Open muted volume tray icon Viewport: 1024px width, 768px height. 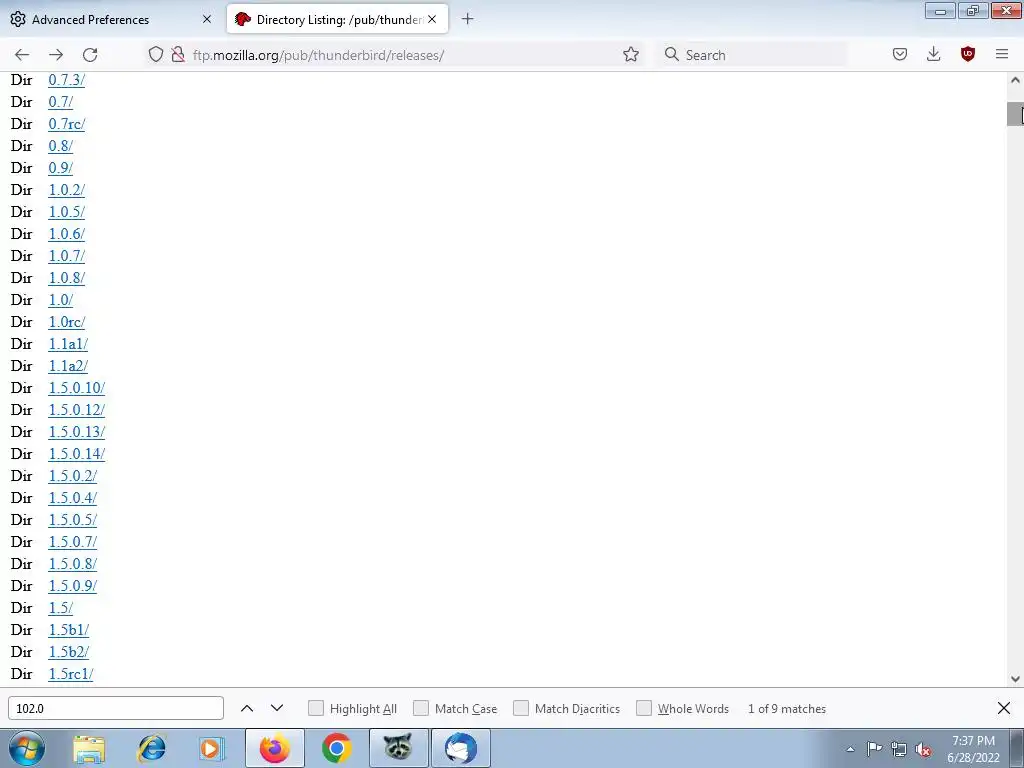tap(923, 749)
